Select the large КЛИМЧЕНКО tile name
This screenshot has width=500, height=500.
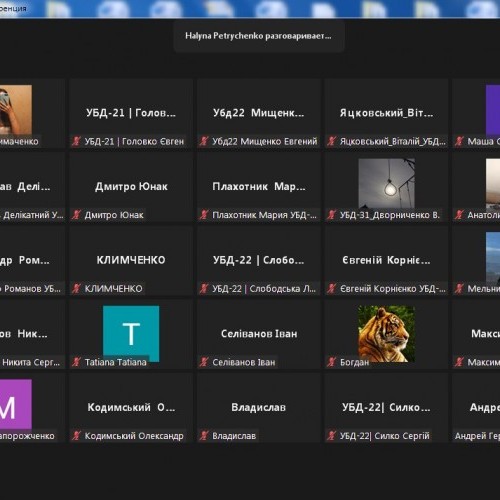tap(131, 260)
